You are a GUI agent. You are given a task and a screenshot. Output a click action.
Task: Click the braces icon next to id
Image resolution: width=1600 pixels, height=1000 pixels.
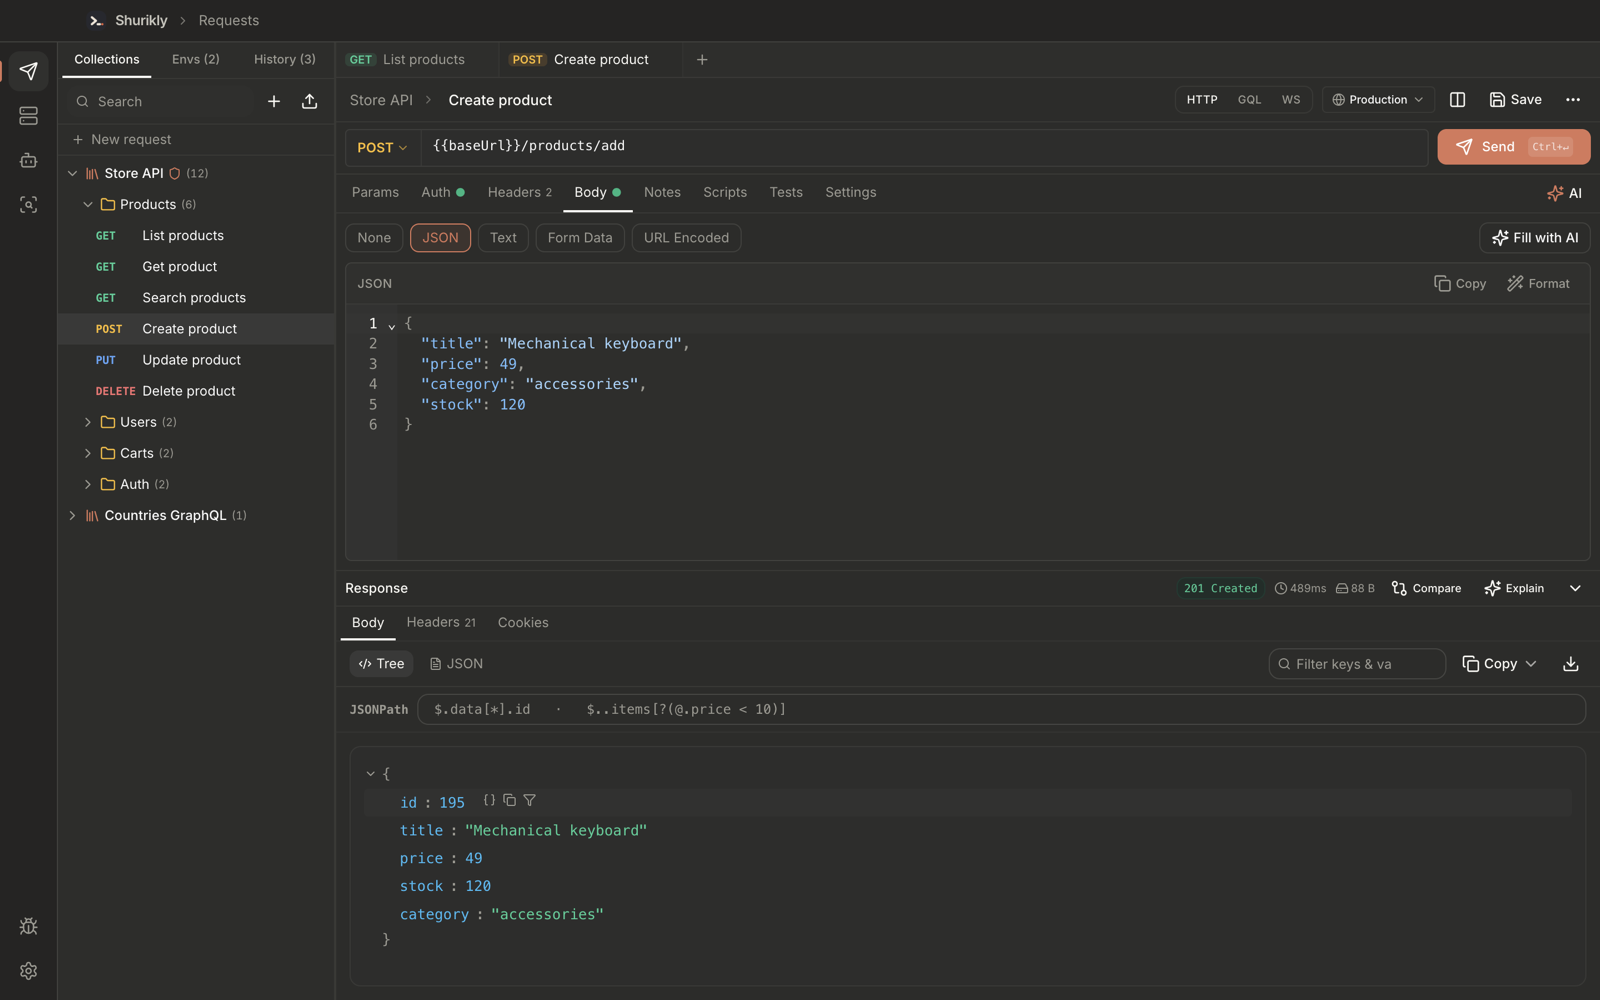coord(489,800)
